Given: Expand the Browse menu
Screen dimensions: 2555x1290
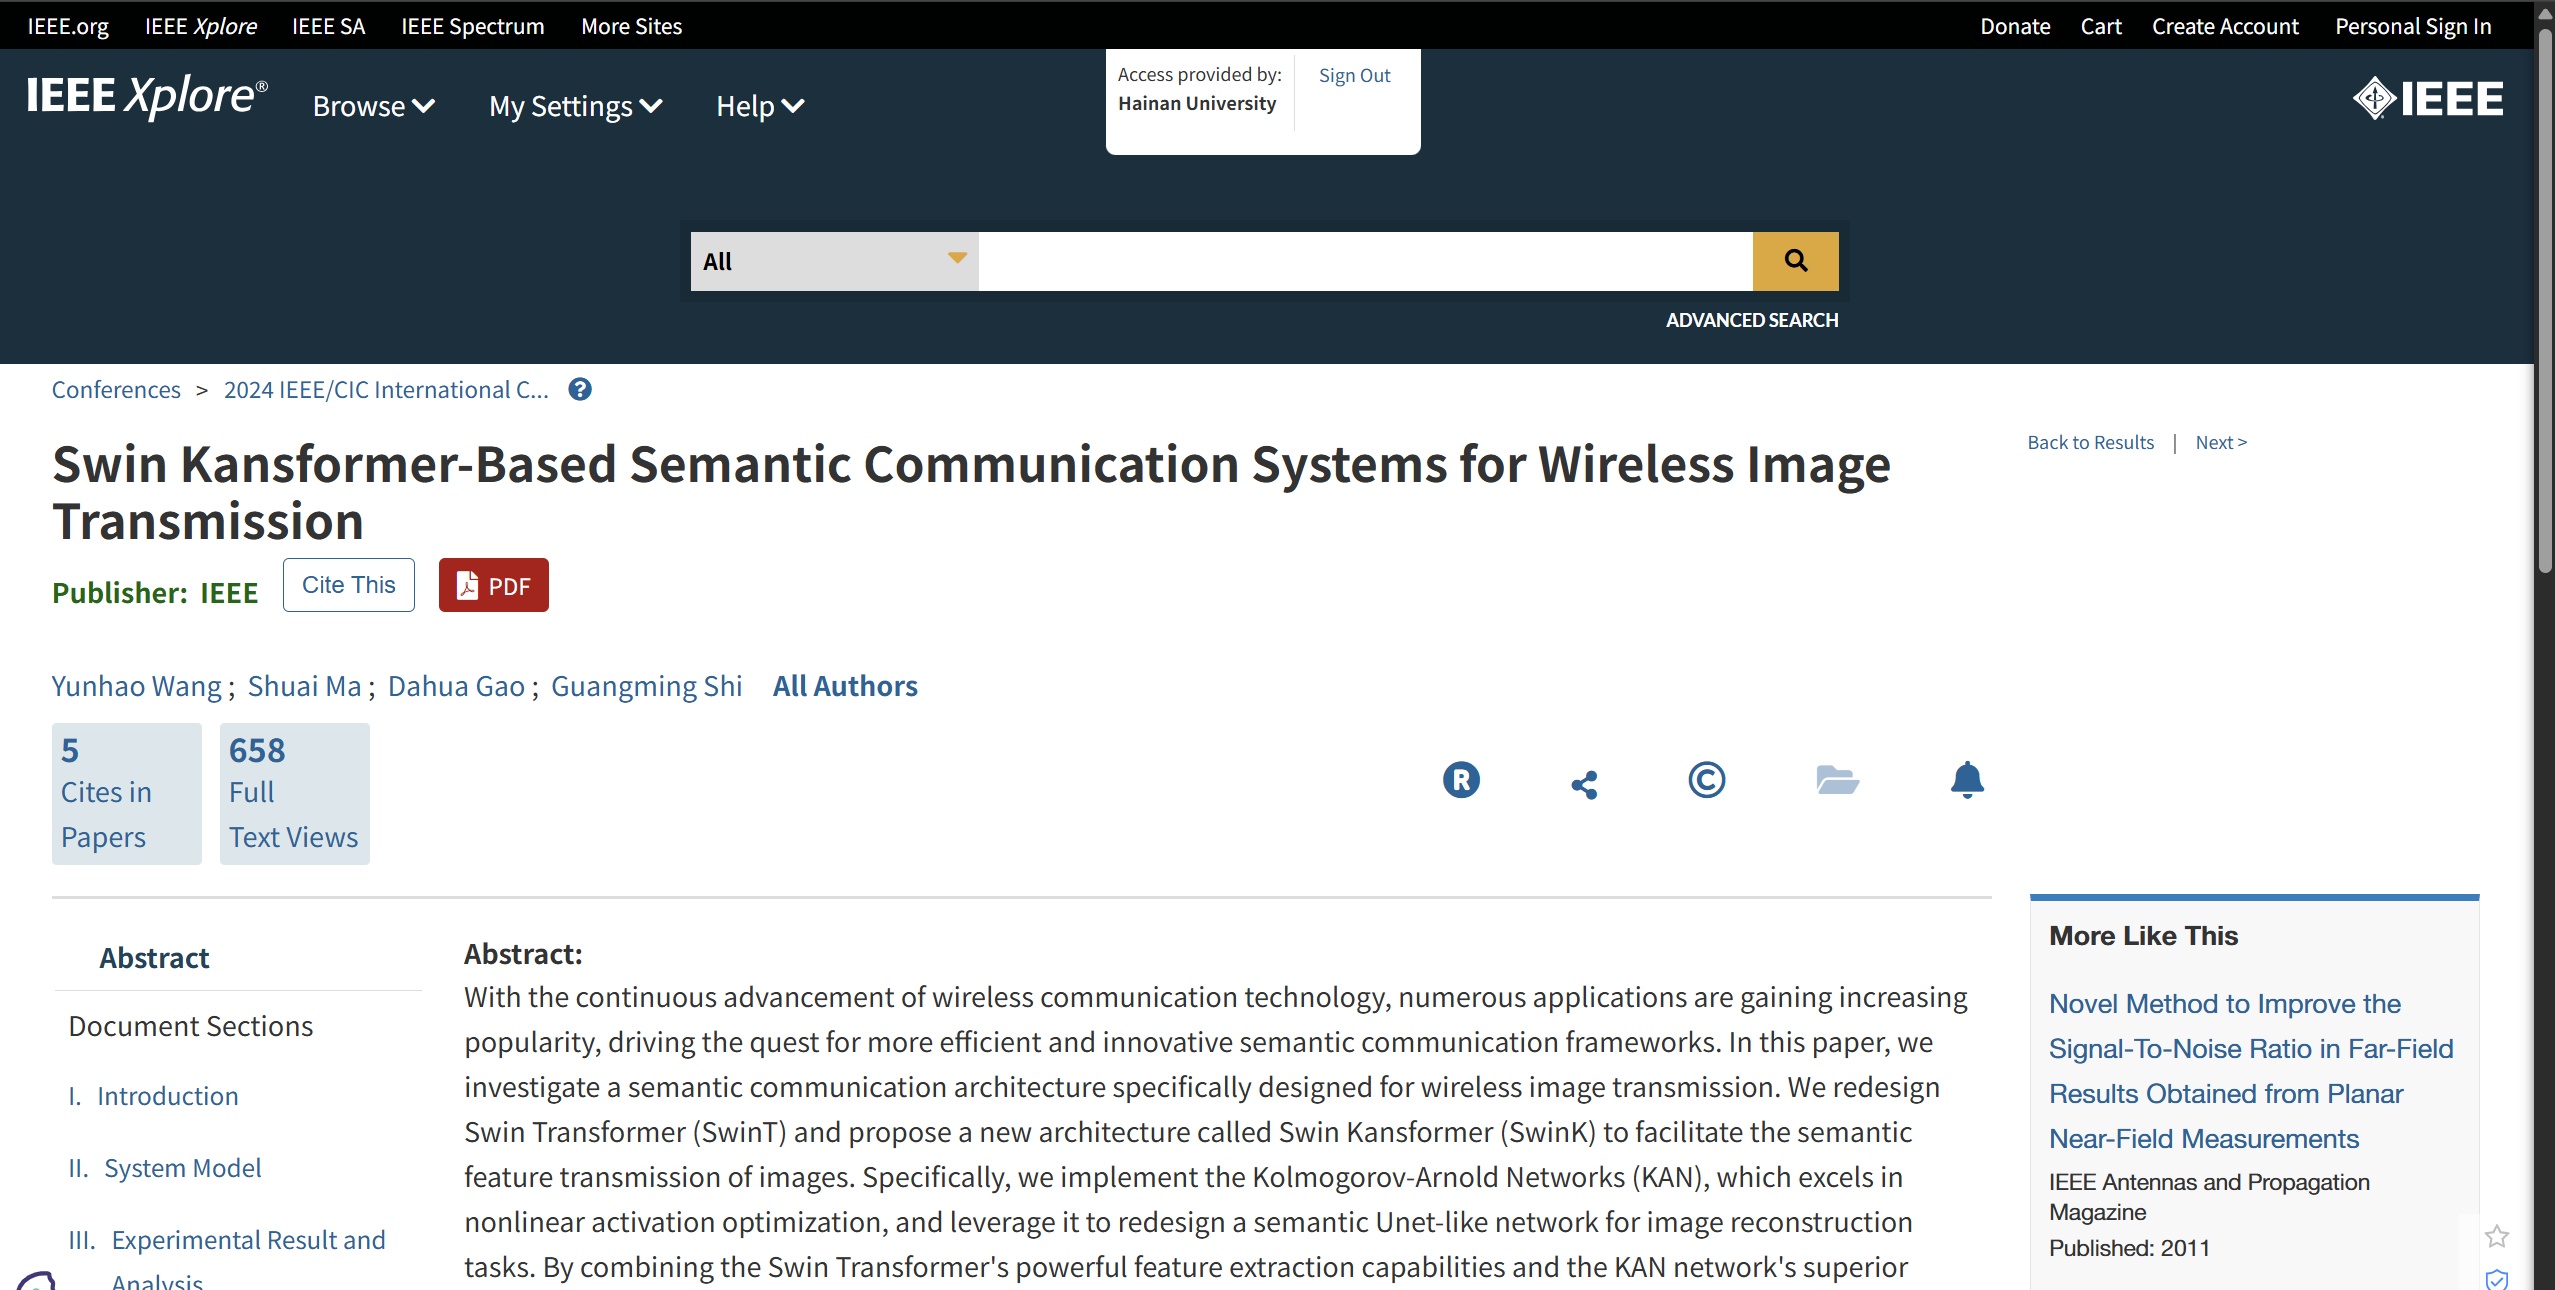Looking at the screenshot, I should pos(373,106).
